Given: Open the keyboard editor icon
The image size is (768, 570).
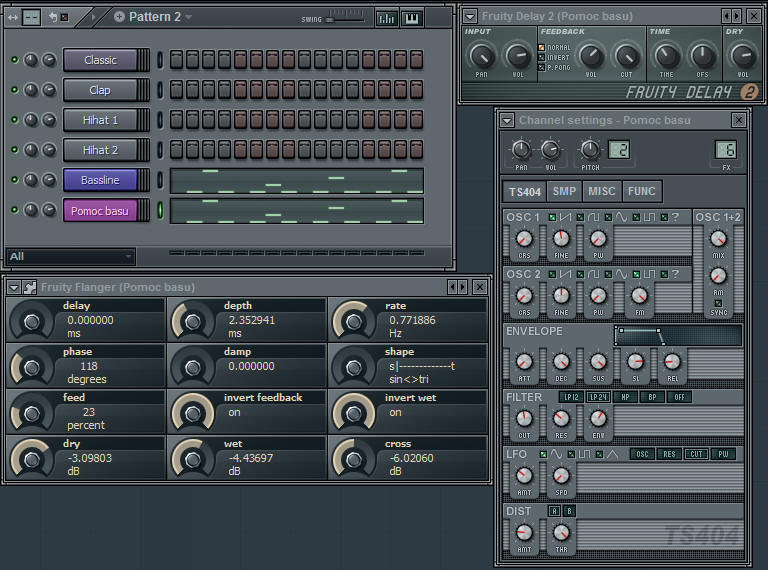Looking at the screenshot, I should coord(410,18).
